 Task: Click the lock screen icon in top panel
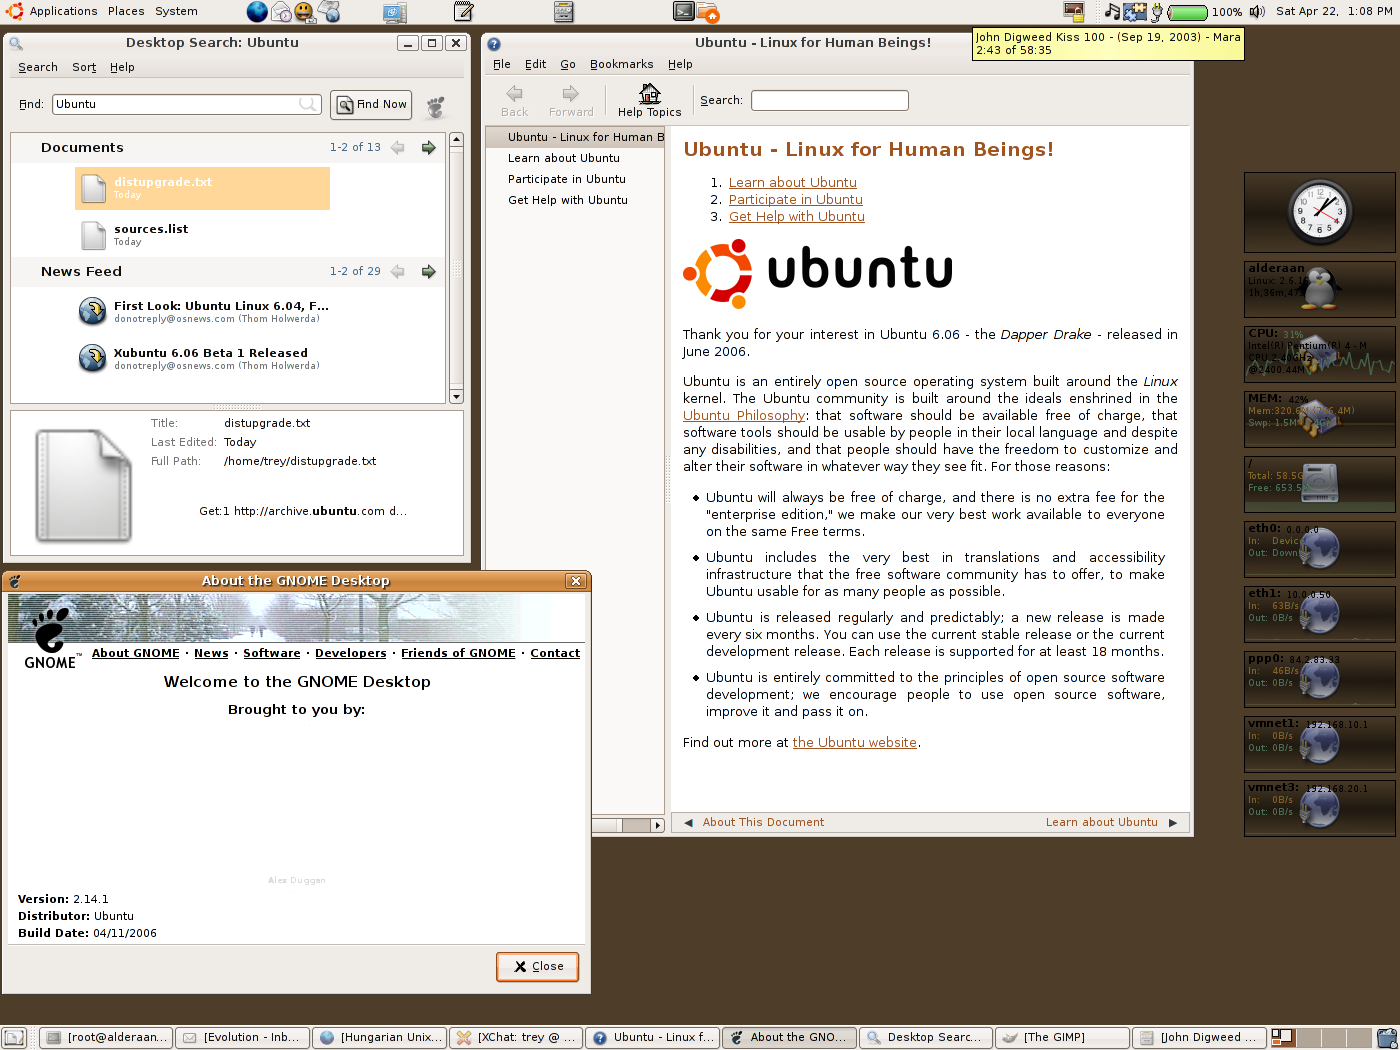[1074, 12]
